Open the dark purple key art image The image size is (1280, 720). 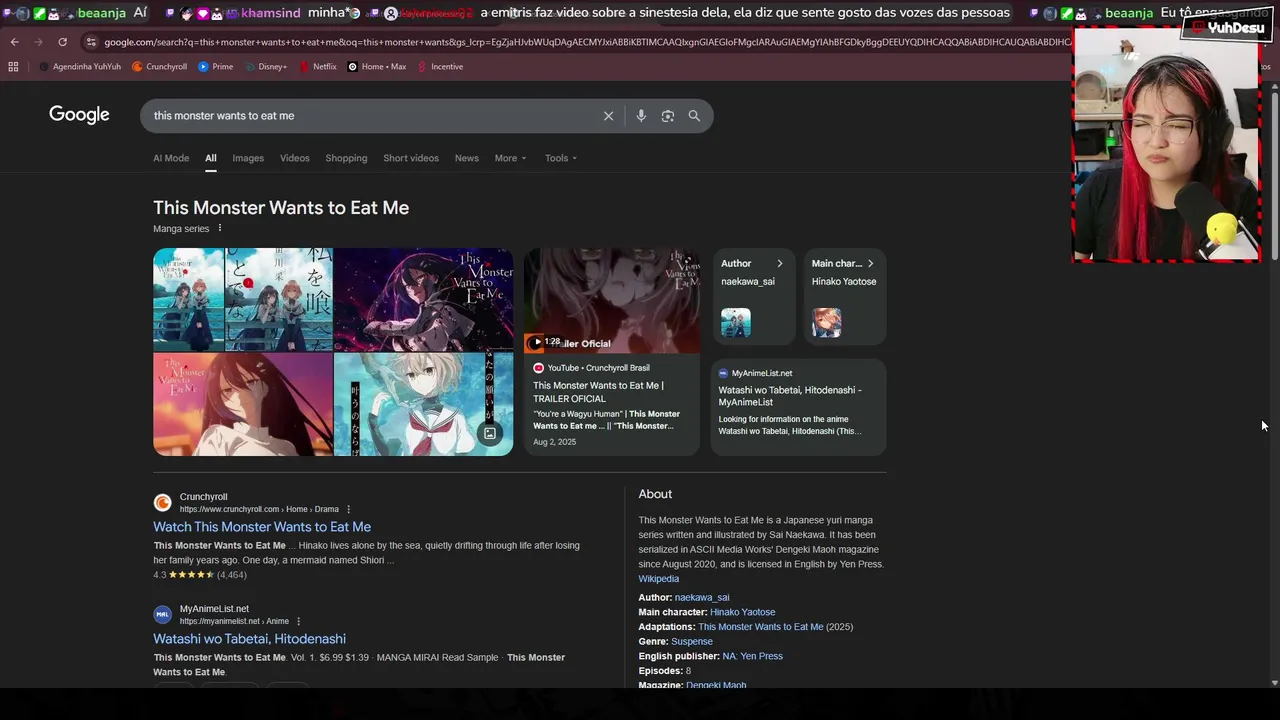(424, 299)
